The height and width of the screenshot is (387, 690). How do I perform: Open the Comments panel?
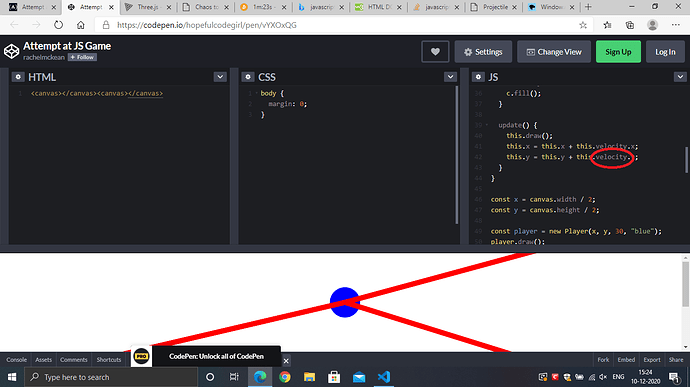(x=74, y=360)
